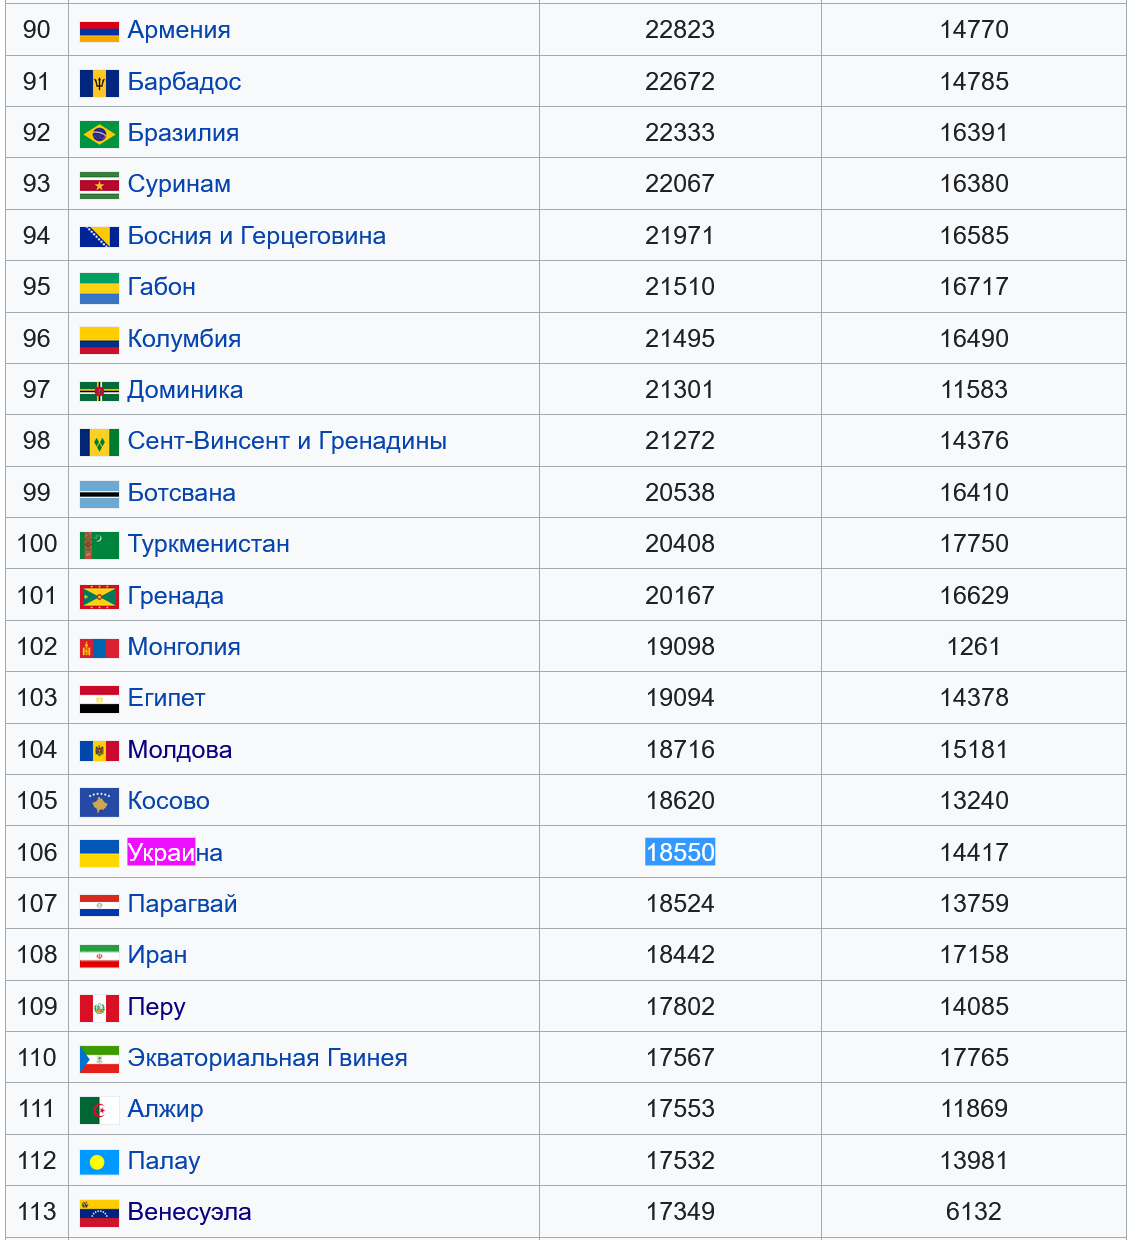Open the Сент-Винсент и Гренадины link
The image size is (1130, 1240).
[287, 441]
